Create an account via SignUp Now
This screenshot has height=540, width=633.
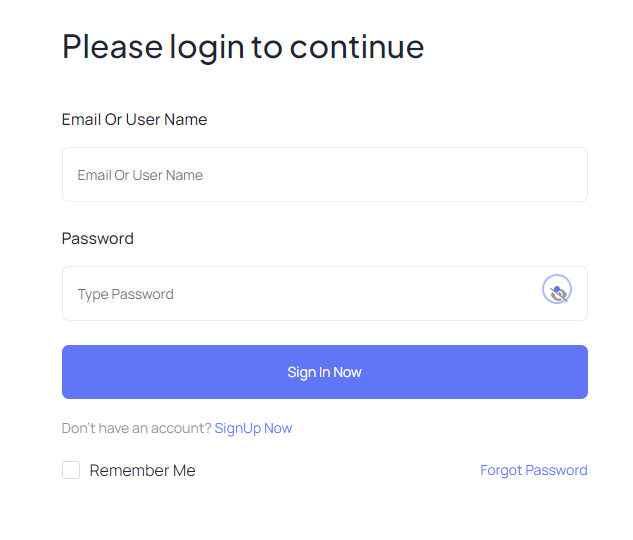click(253, 428)
